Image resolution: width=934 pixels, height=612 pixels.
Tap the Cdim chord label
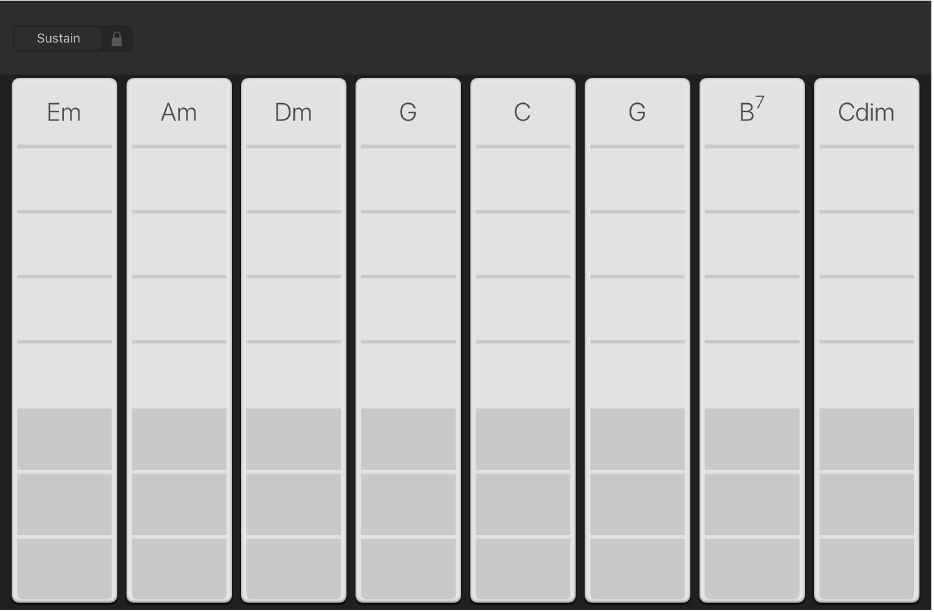pyautogui.click(x=866, y=112)
